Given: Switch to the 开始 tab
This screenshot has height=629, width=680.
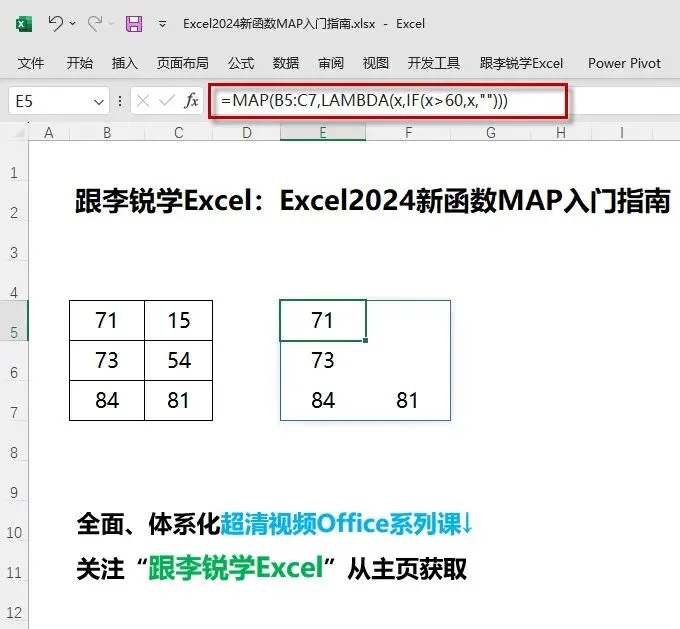Looking at the screenshot, I should click(79, 63).
